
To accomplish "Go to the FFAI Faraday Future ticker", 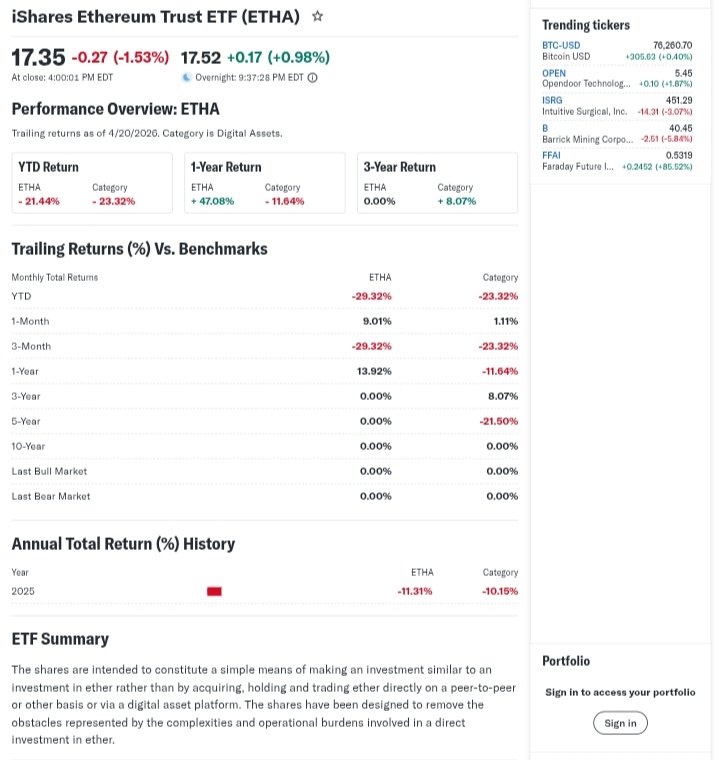I will [551, 155].
